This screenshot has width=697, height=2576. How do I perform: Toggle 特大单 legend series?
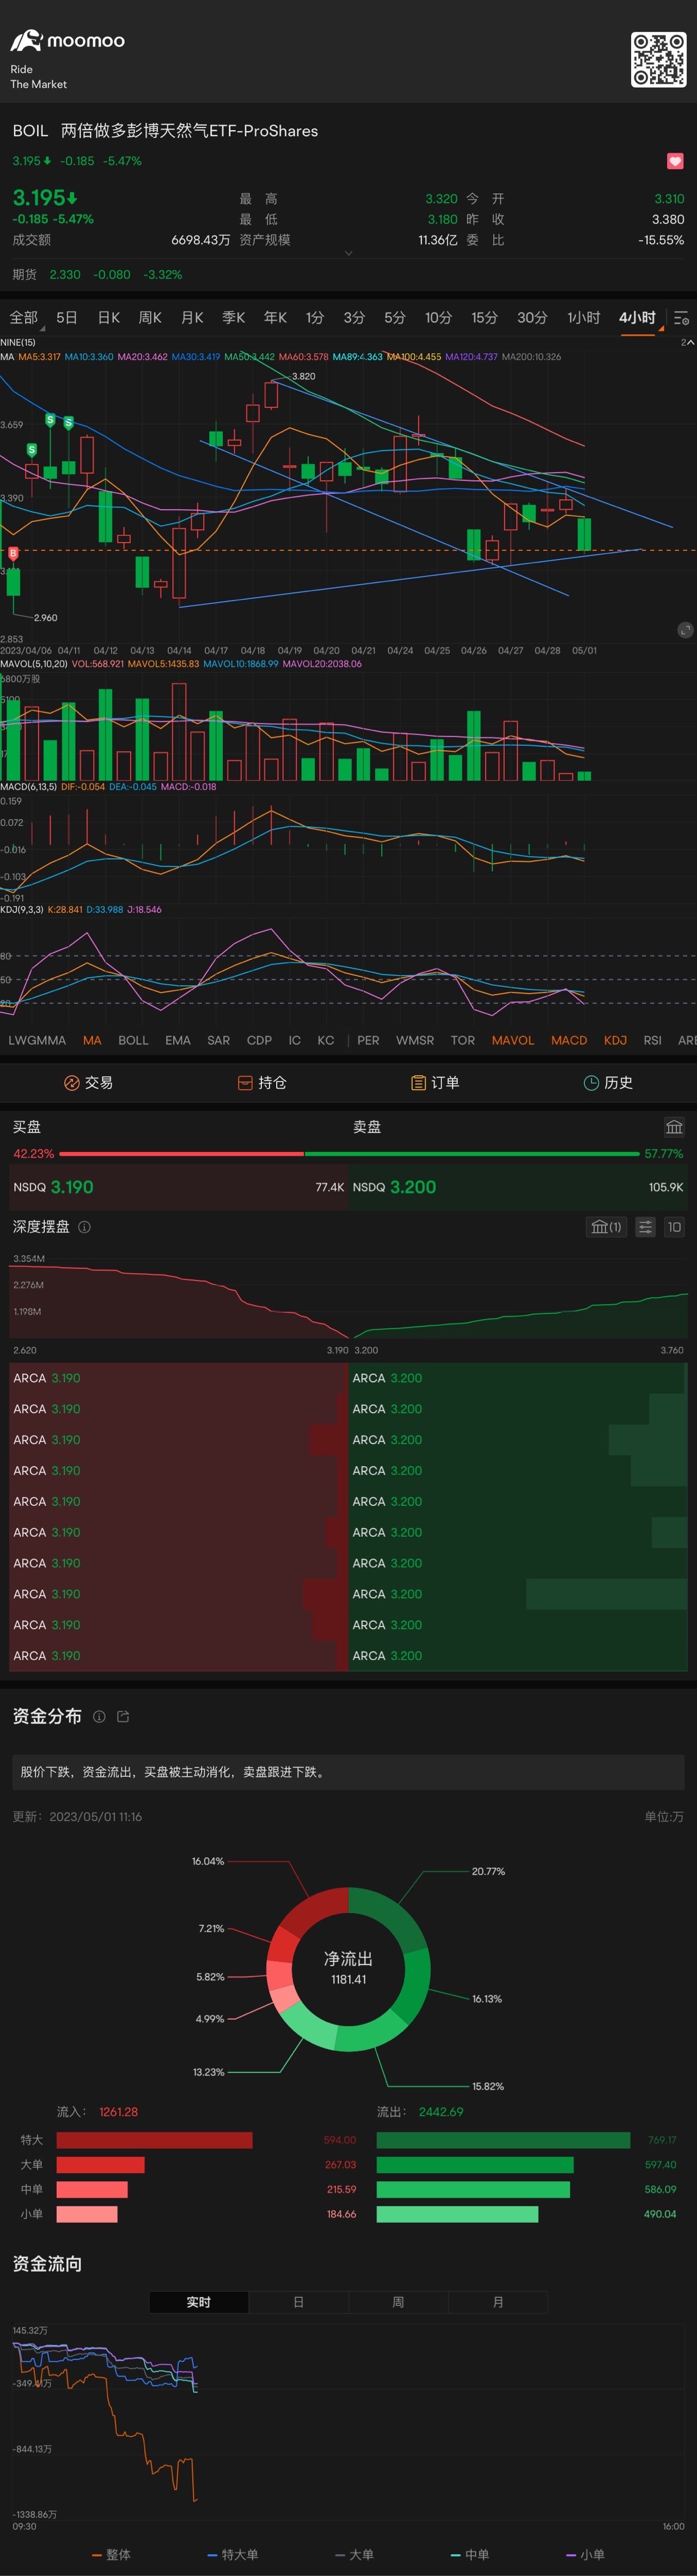click(x=232, y=2554)
